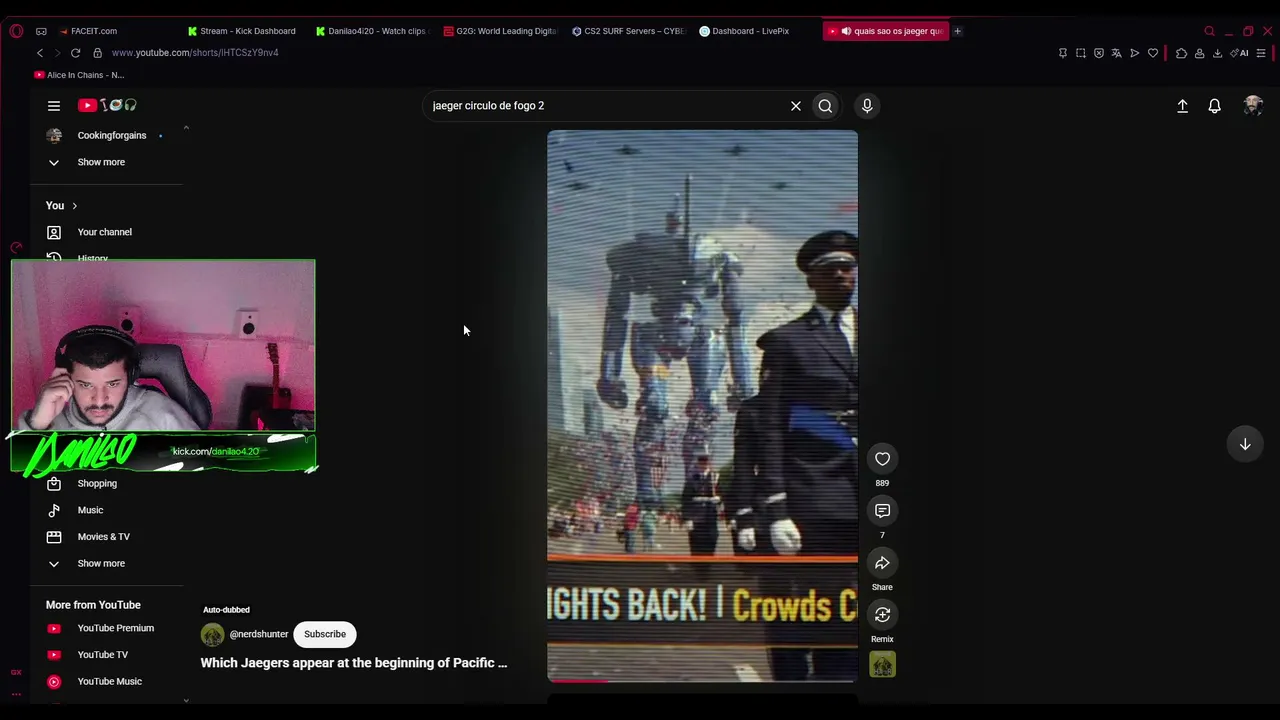Open the Alice In Chains bookmark
The height and width of the screenshot is (720, 1280).
click(x=79, y=75)
